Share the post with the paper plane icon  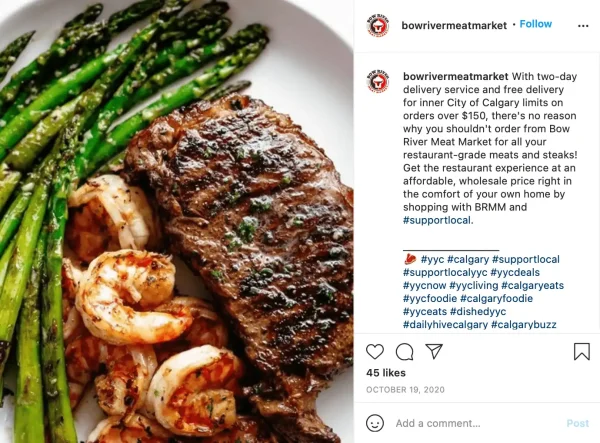click(x=434, y=351)
